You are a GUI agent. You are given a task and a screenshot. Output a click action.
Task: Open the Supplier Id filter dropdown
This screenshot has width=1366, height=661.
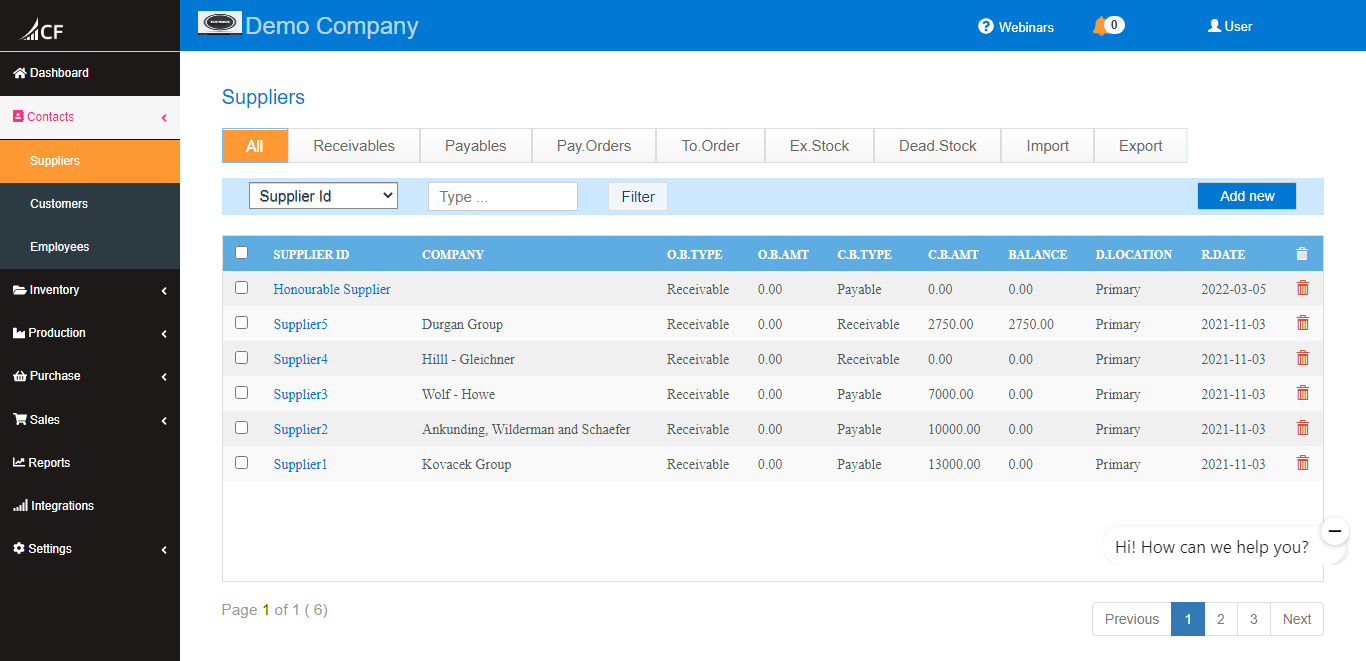323,196
